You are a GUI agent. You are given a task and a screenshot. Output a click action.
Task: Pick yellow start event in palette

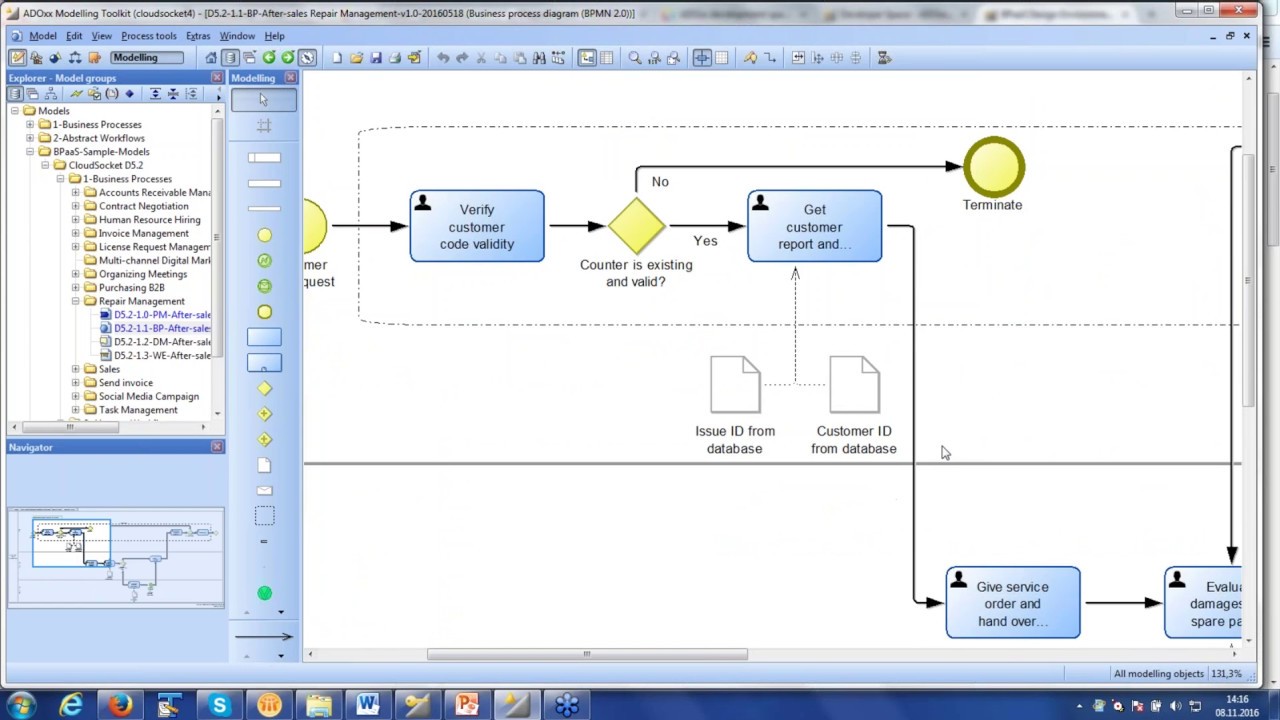[264, 235]
